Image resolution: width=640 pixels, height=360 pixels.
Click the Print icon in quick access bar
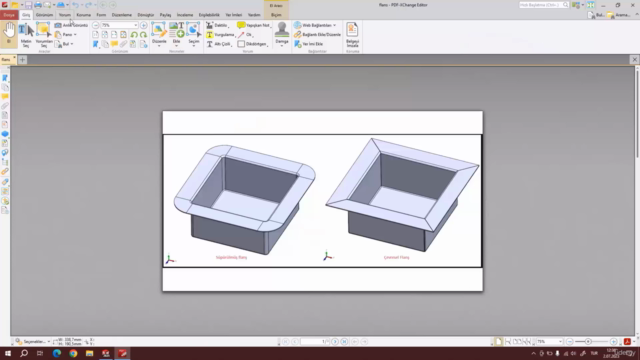tap(38, 5)
